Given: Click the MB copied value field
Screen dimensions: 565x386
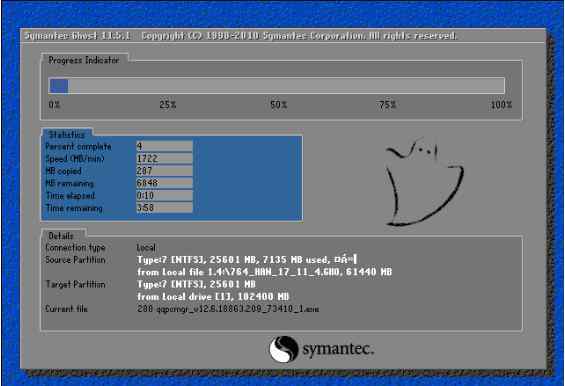Looking at the screenshot, I should pos(164,171).
